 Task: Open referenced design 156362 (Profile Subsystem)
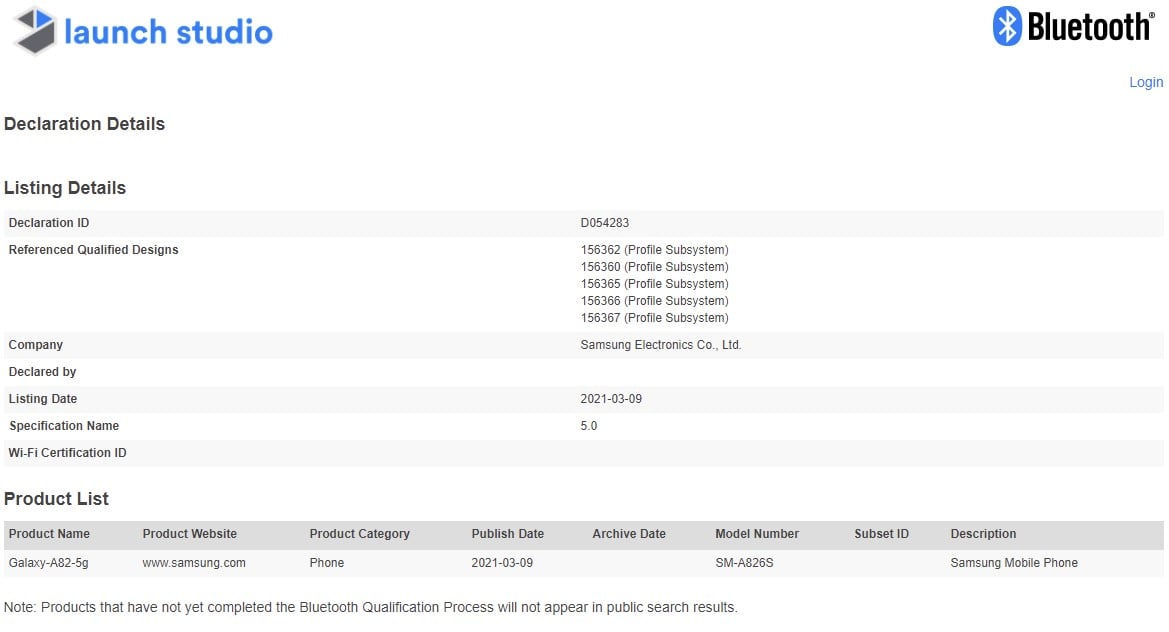tap(654, 250)
